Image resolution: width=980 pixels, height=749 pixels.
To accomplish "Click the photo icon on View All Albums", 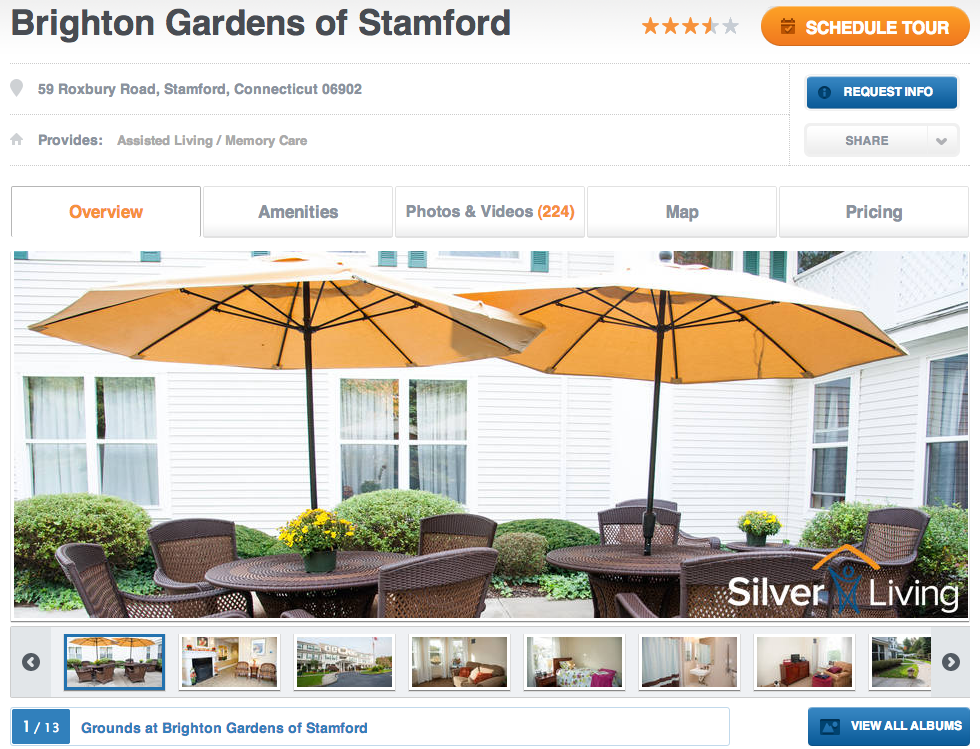I will [830, 726].
